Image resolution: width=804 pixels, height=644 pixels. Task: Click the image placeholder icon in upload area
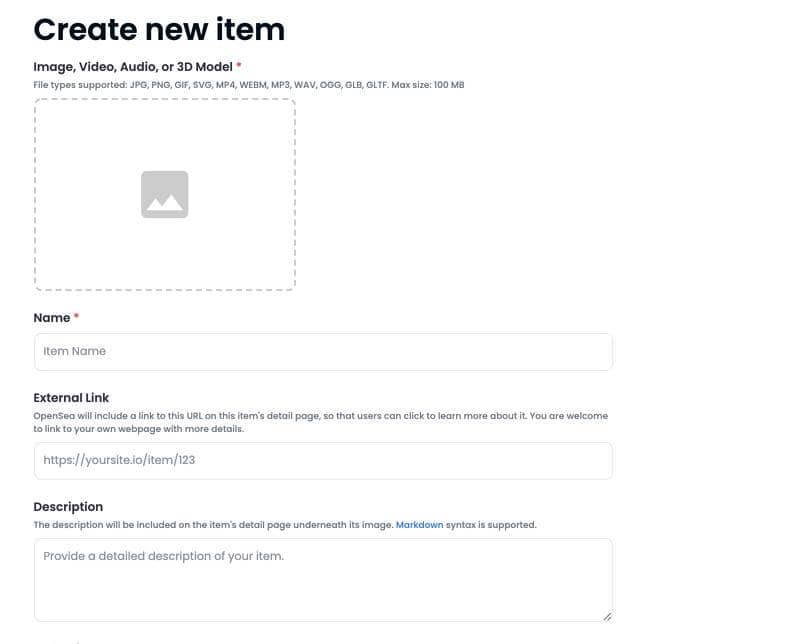164,194
